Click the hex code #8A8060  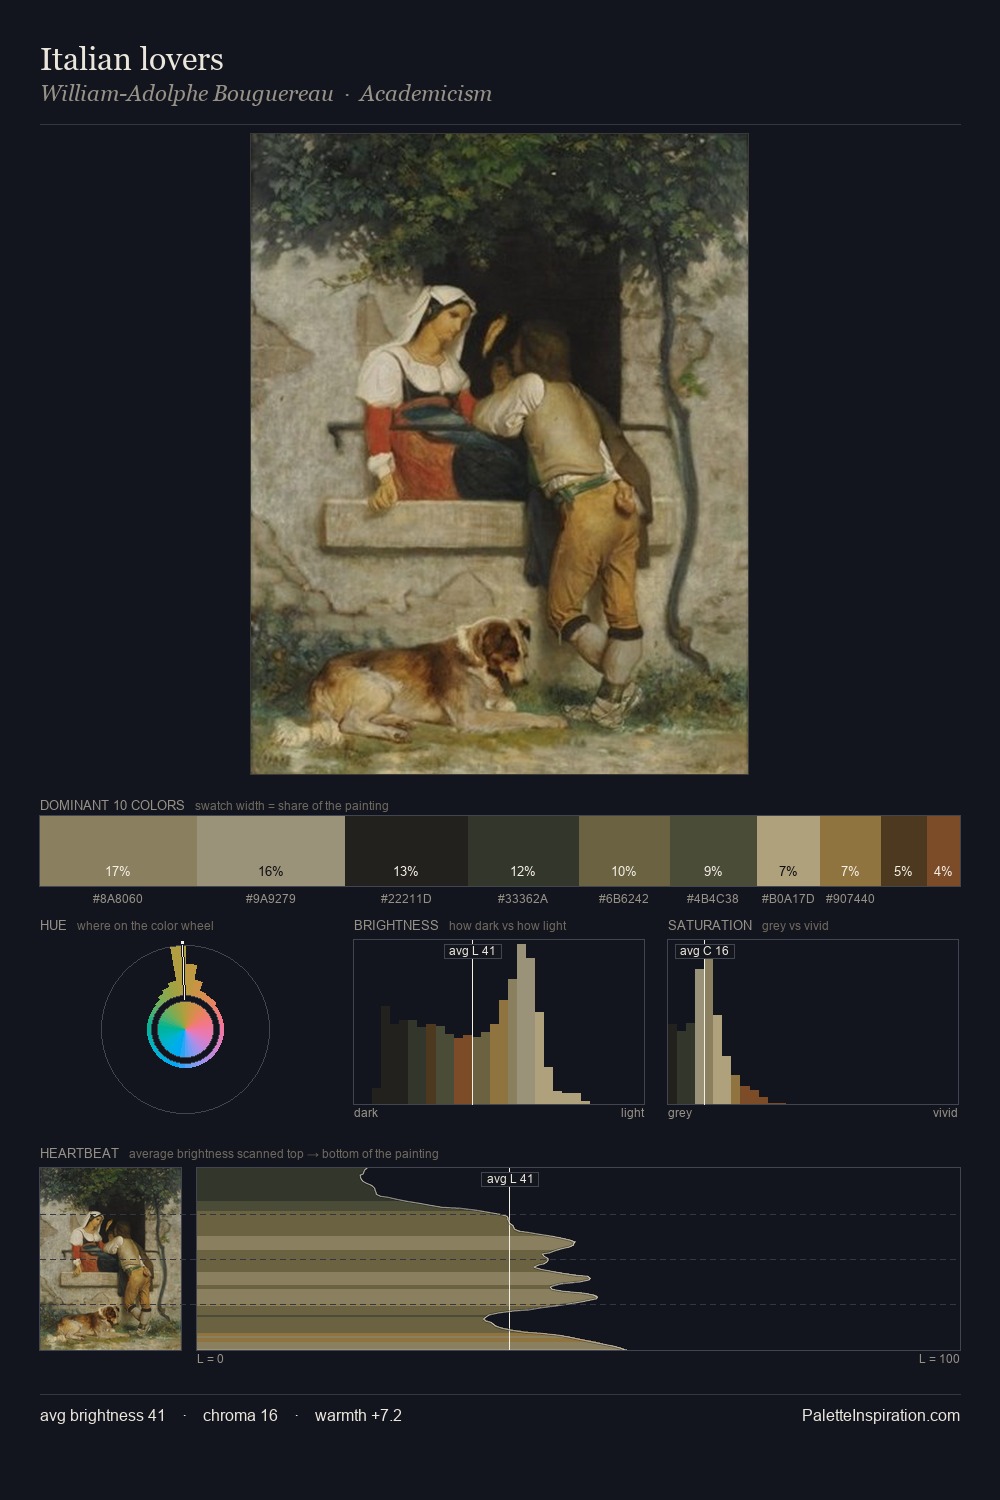coord(118,899)
